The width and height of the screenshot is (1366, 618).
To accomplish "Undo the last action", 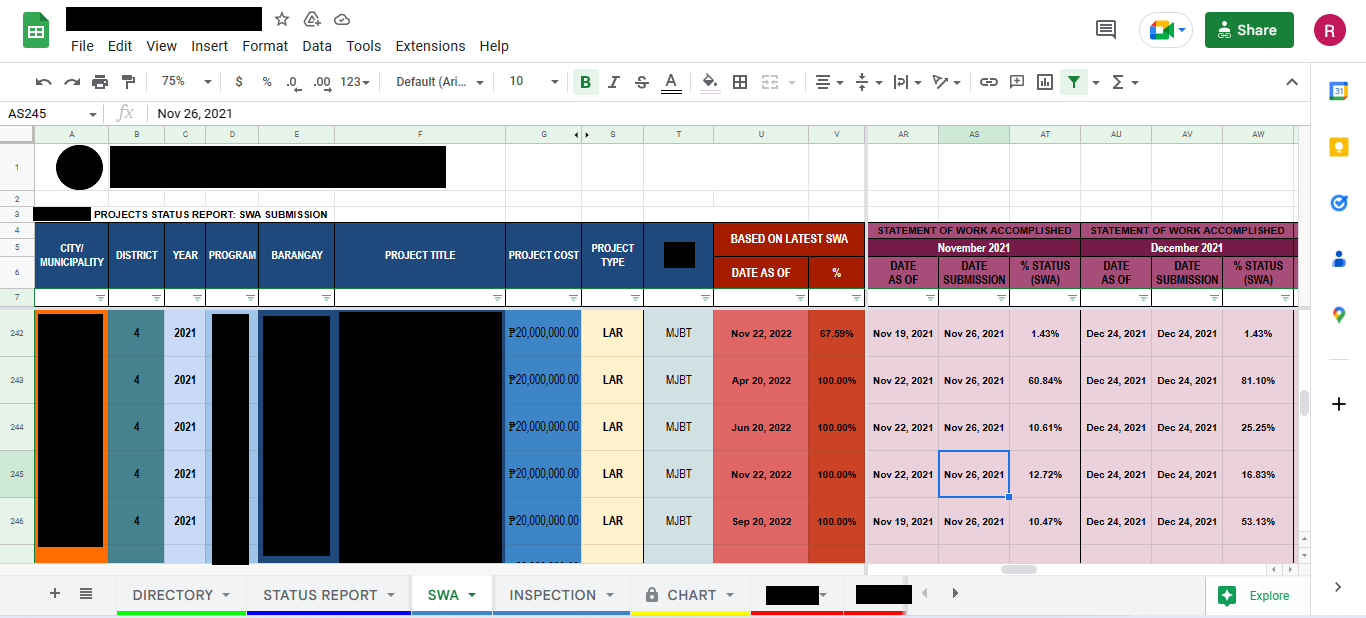I will [x=43, y=82].
